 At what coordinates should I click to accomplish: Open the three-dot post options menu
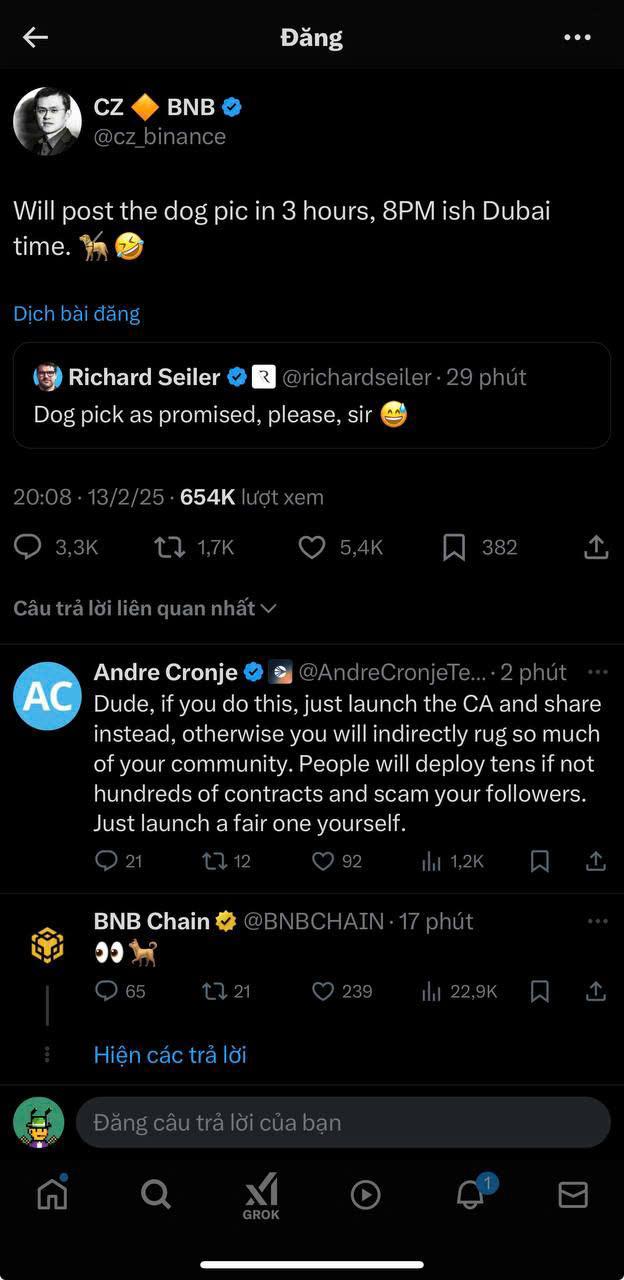[577, 38]
